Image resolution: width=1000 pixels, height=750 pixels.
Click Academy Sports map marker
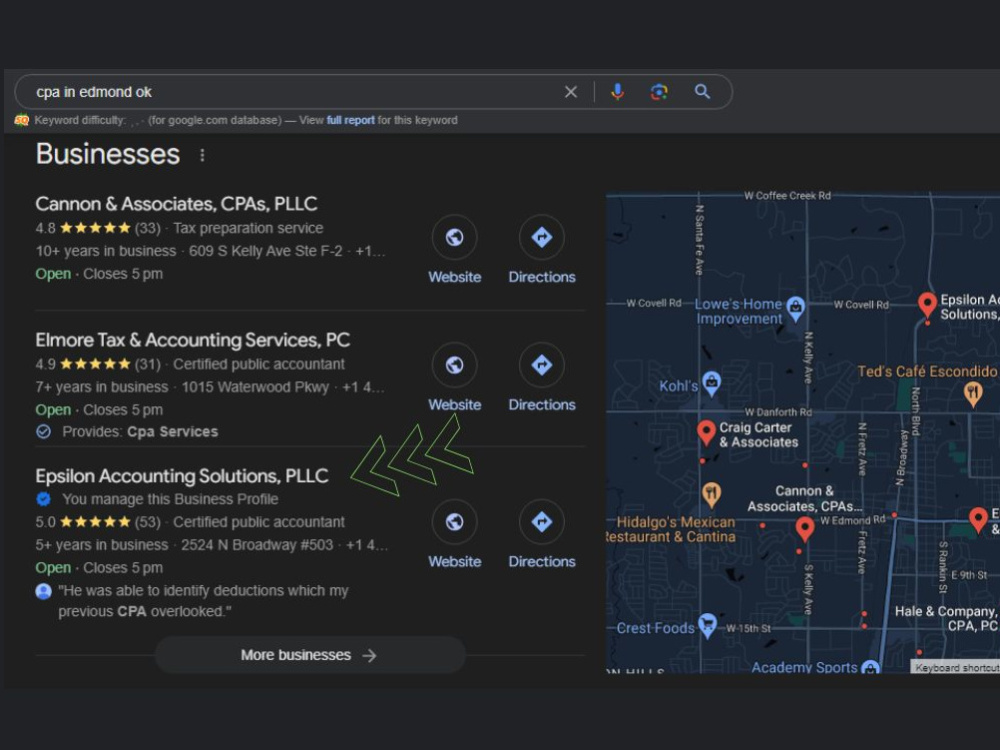click(x=870, y=667)
